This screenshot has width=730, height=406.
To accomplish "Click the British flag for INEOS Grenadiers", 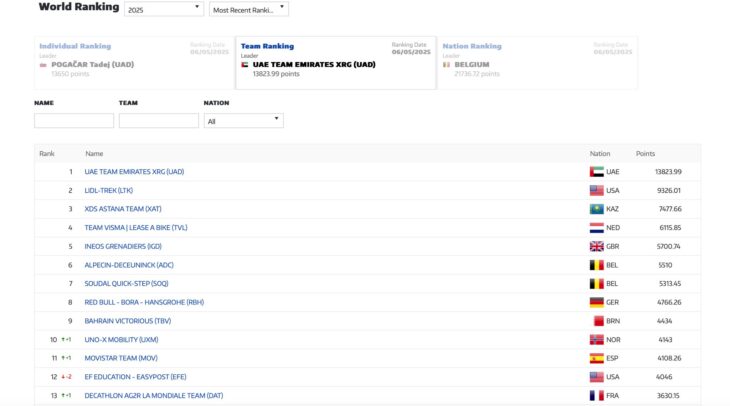I will click(x=597, y=246).
